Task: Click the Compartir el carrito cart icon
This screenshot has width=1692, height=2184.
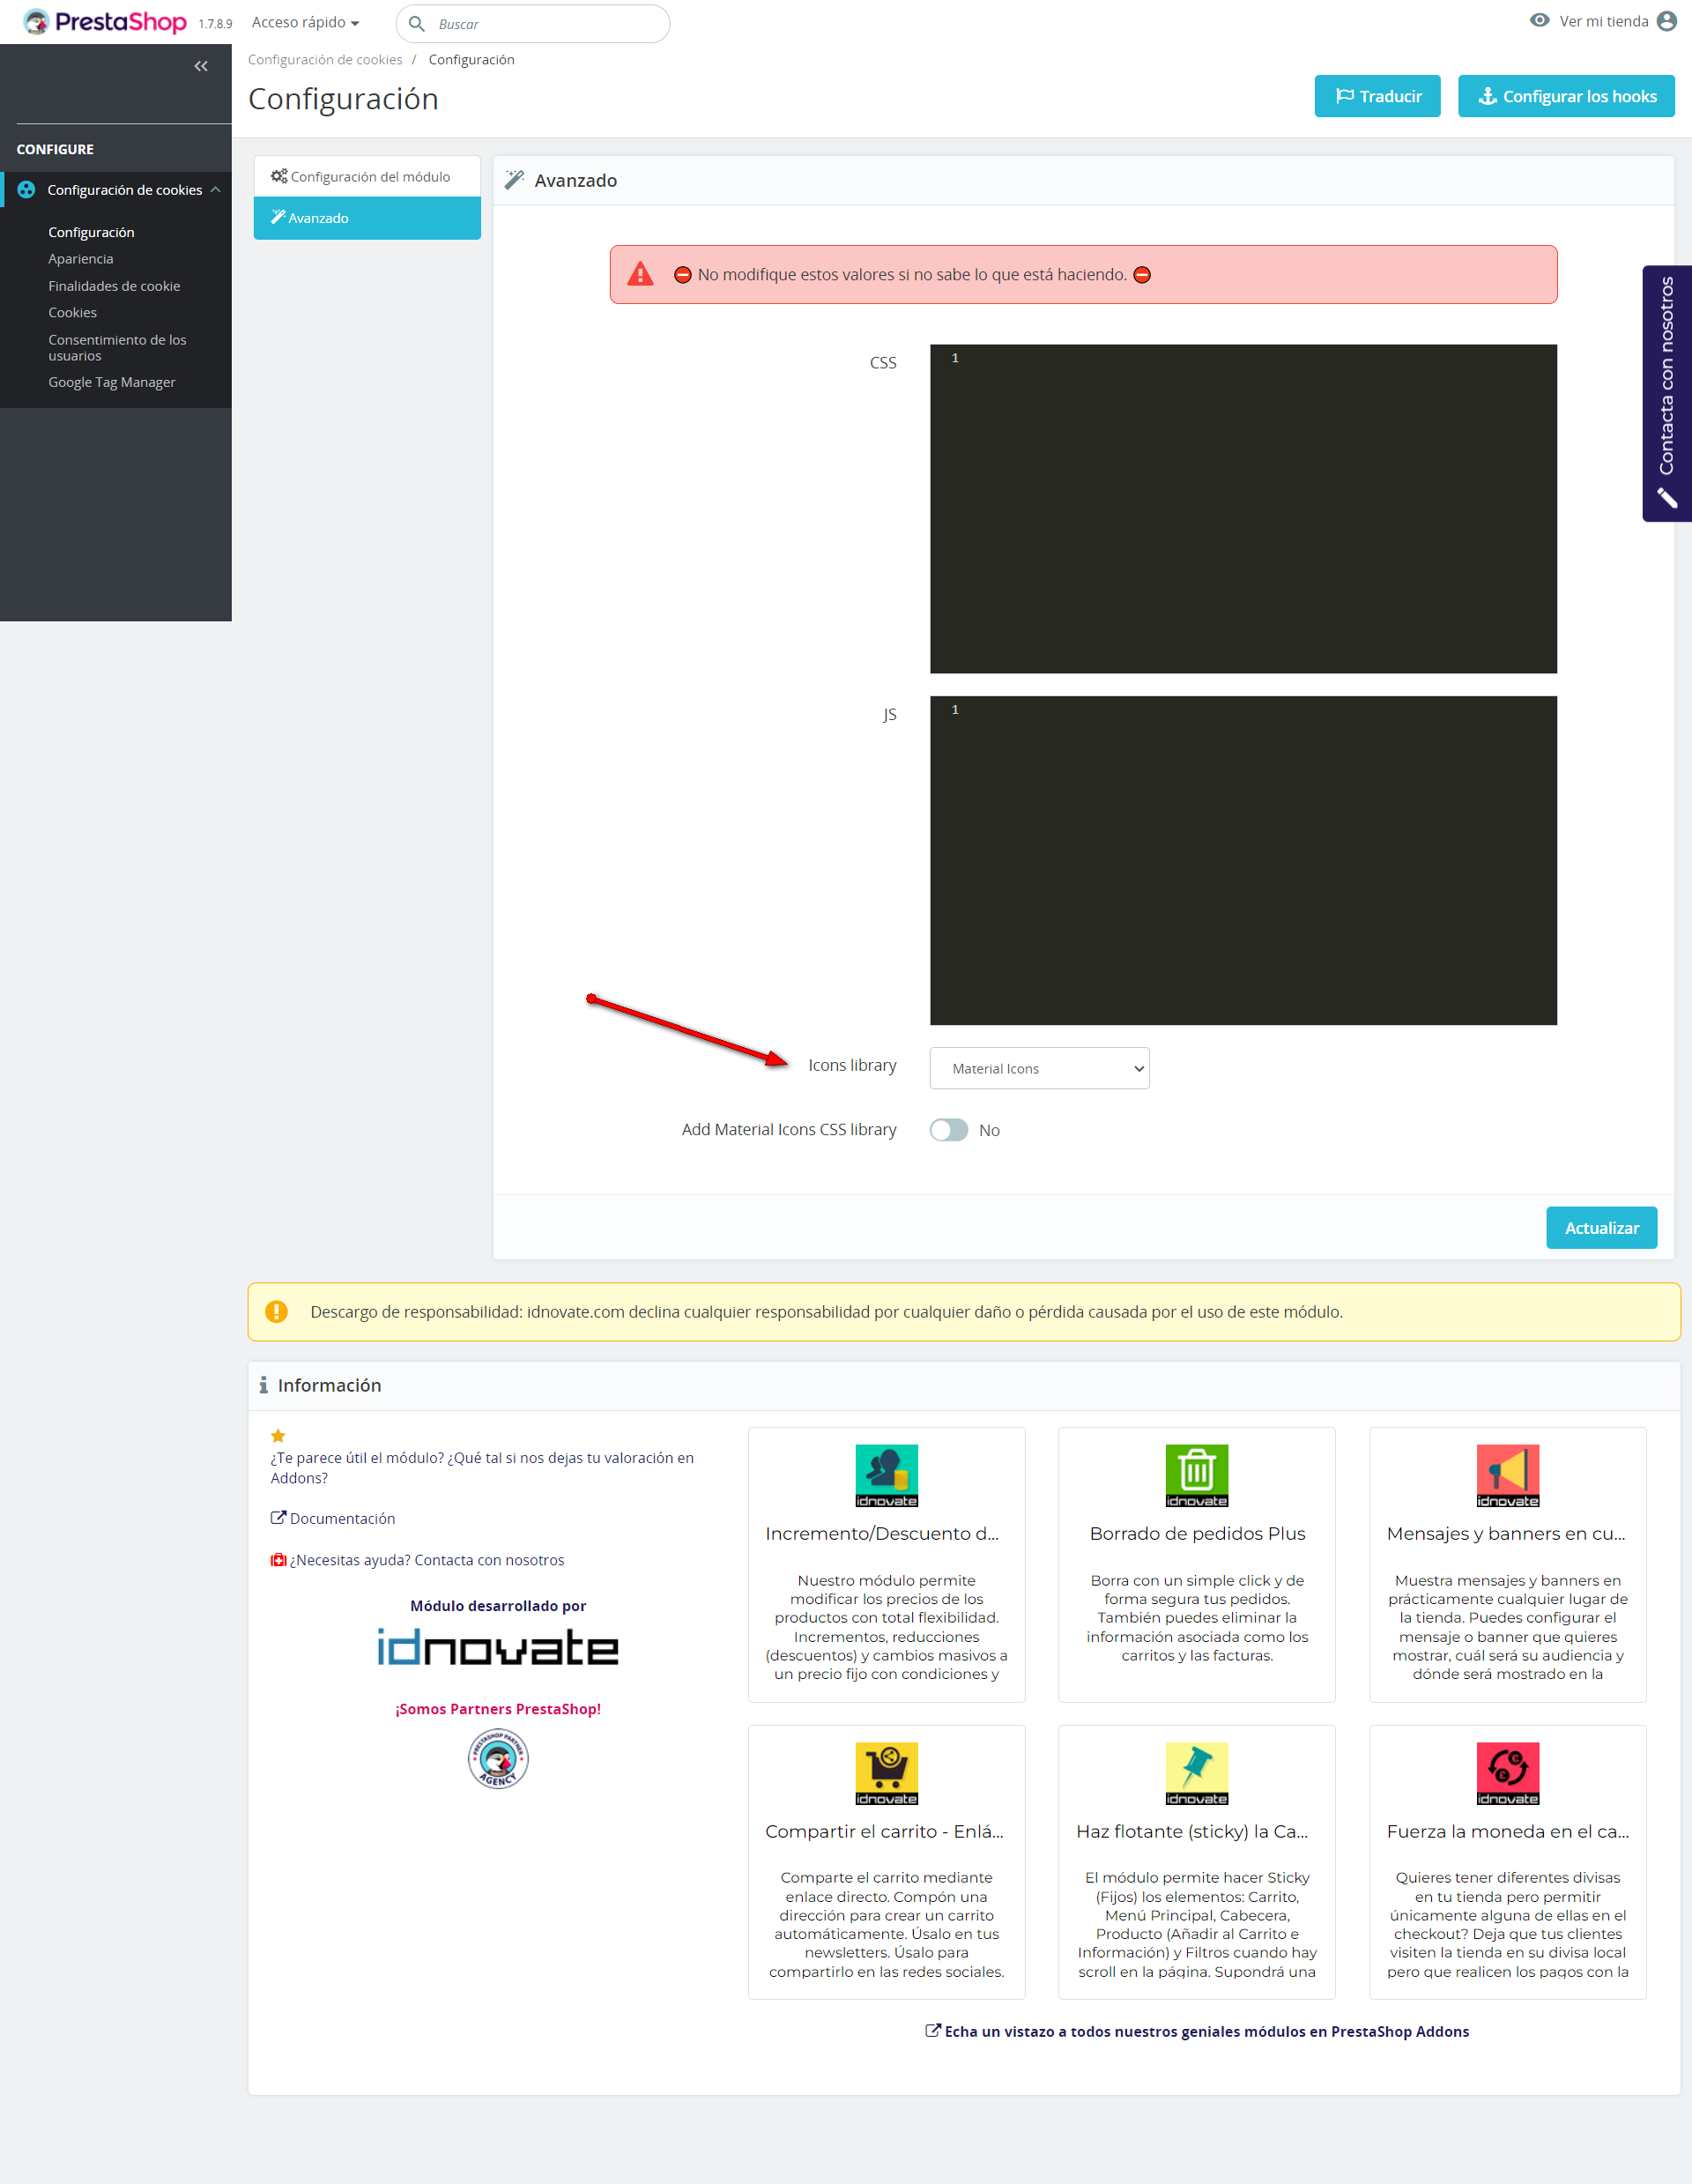Action: point(886,1772)
